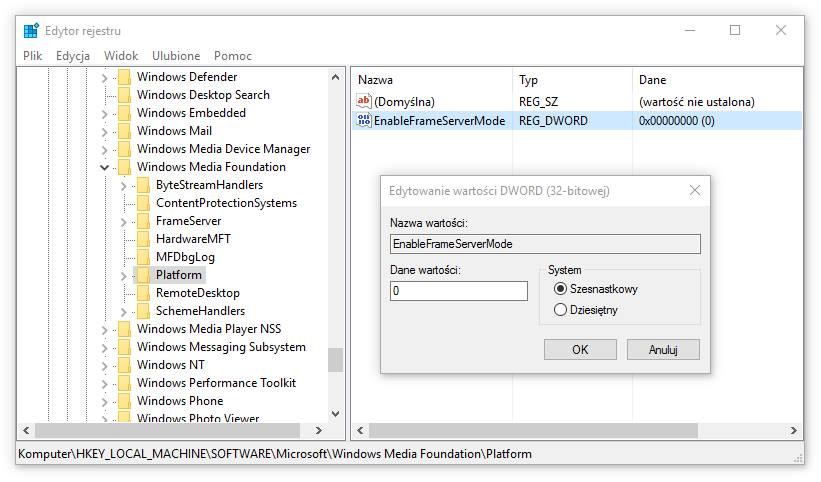
Task: Click the Windows Media Player NSS folder icon
Action: click(125, 329)
